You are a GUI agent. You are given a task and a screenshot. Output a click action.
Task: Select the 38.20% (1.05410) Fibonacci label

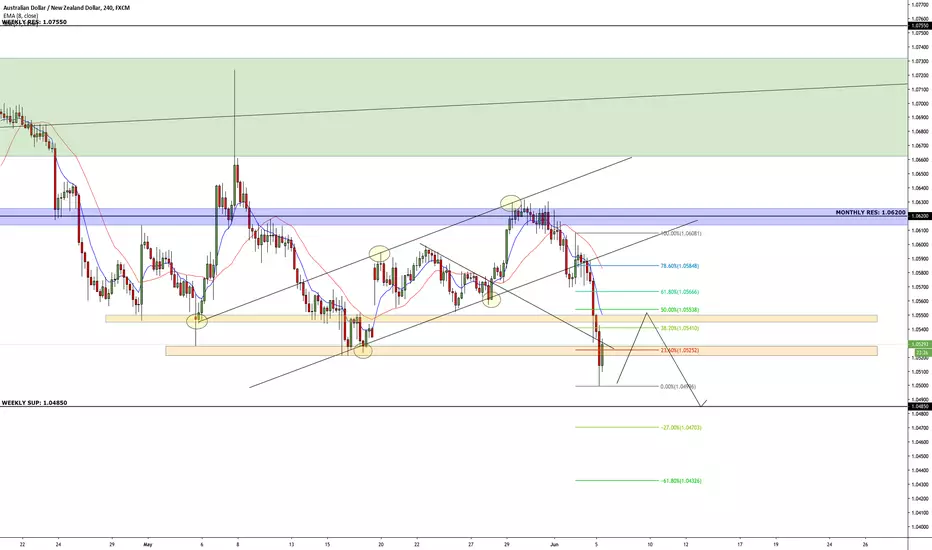coord(680,328)
